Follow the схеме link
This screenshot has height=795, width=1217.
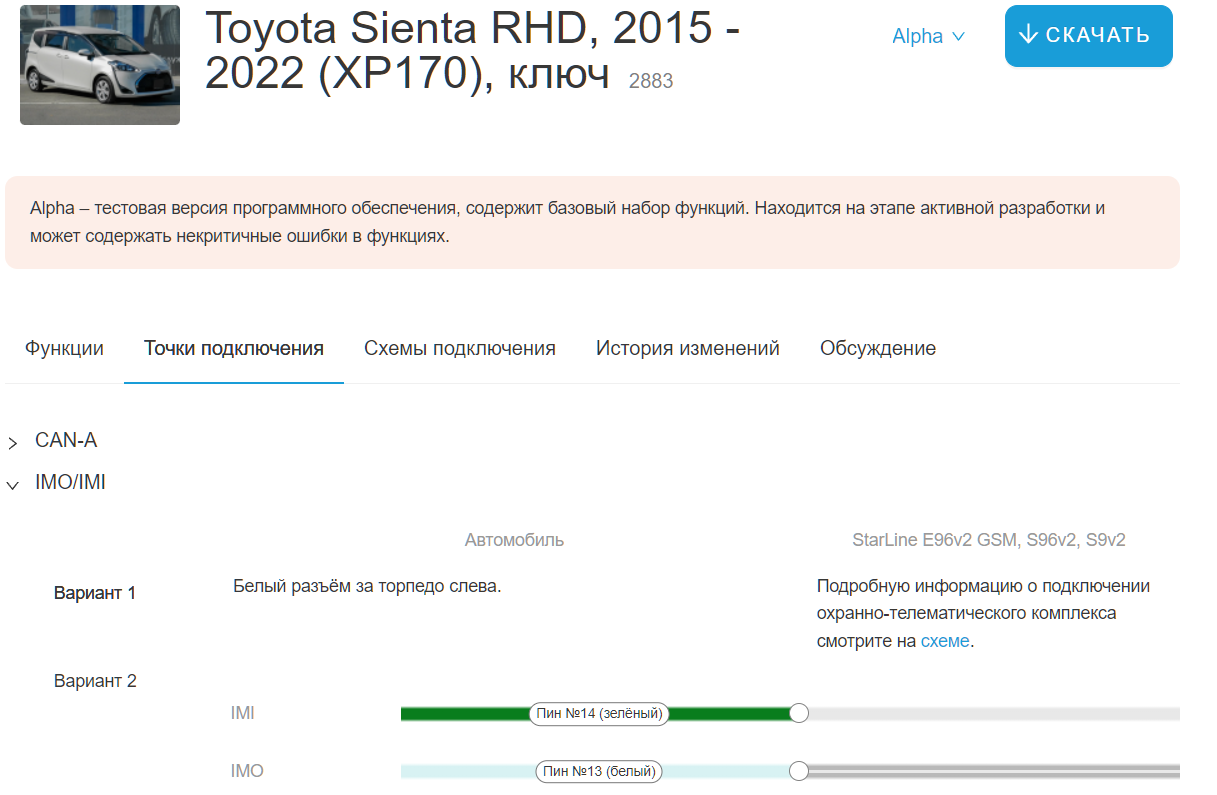(944, 641)
